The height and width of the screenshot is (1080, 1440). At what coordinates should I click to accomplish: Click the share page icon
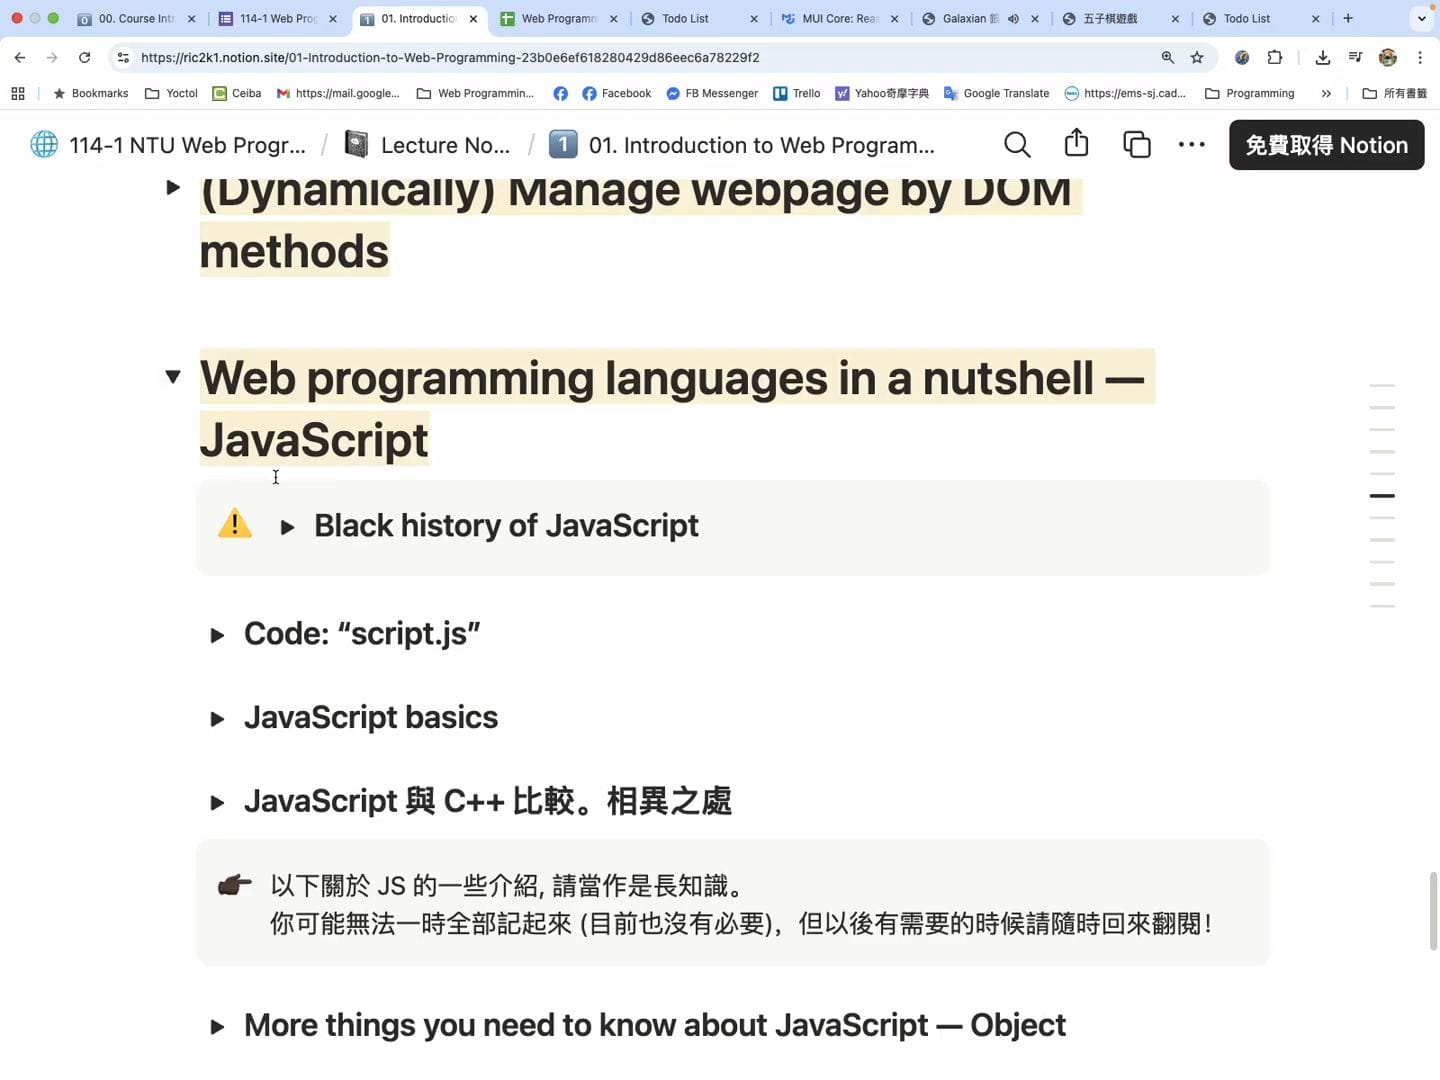tap(1076, 144)
